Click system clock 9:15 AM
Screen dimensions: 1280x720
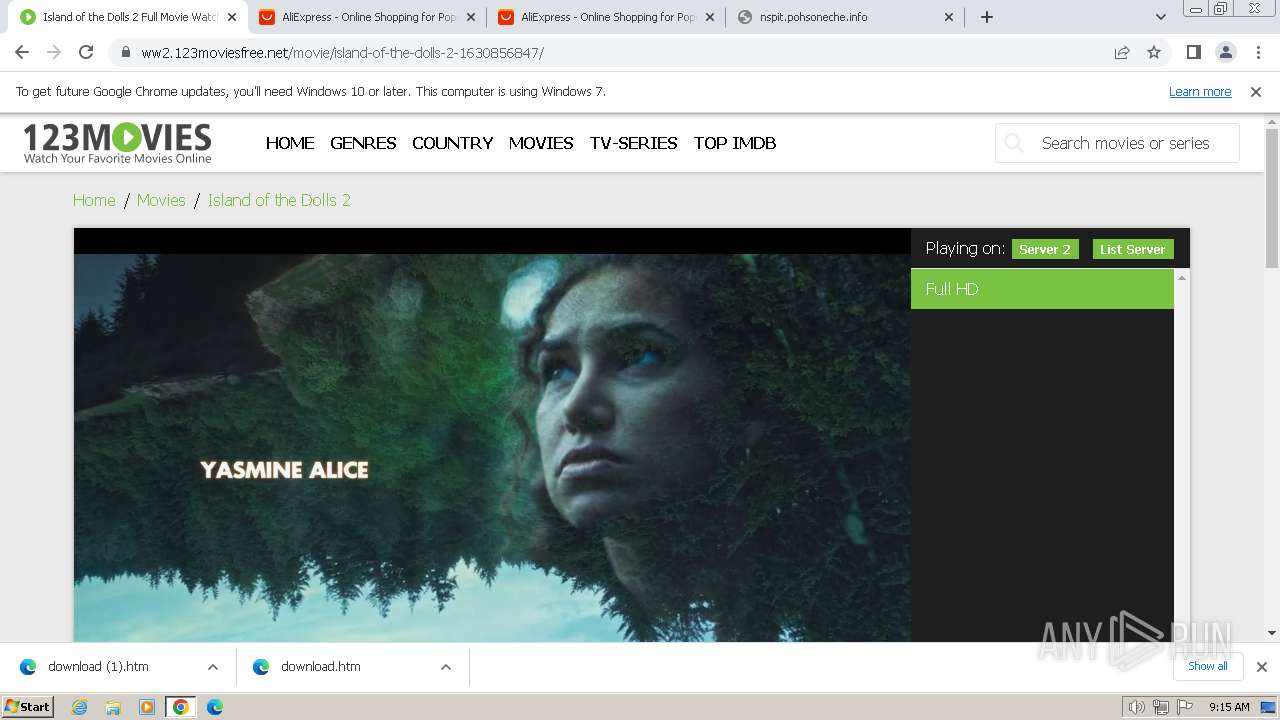pyautogui.click(x=1229, y=707)
